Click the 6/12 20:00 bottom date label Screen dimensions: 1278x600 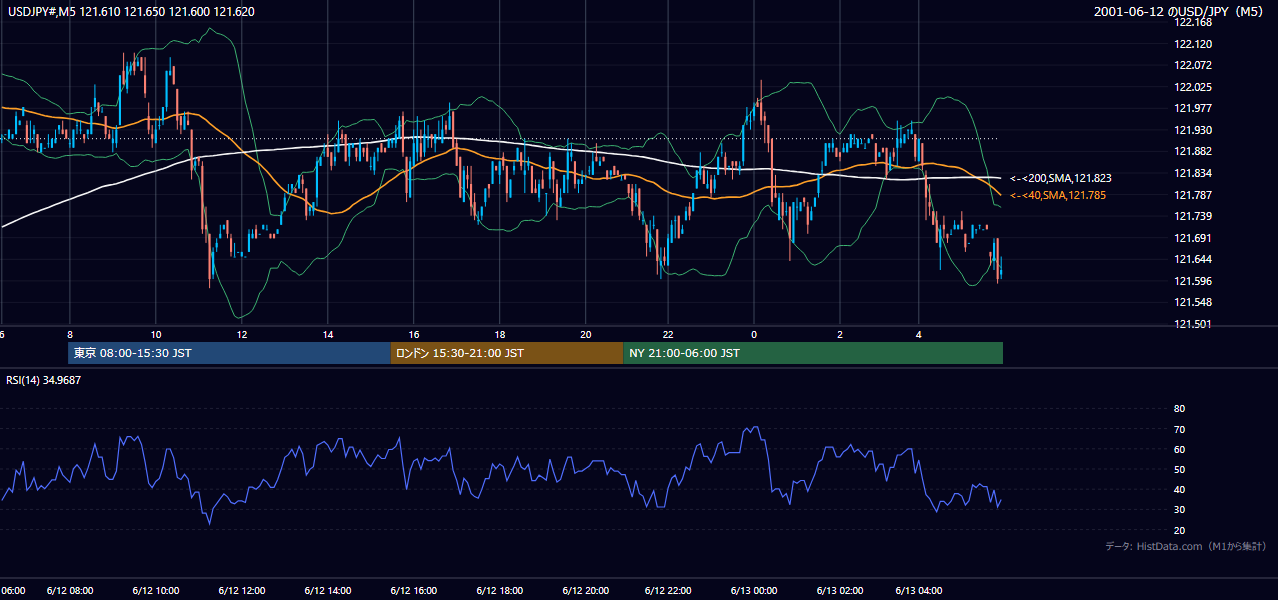(x=586, y=591)
